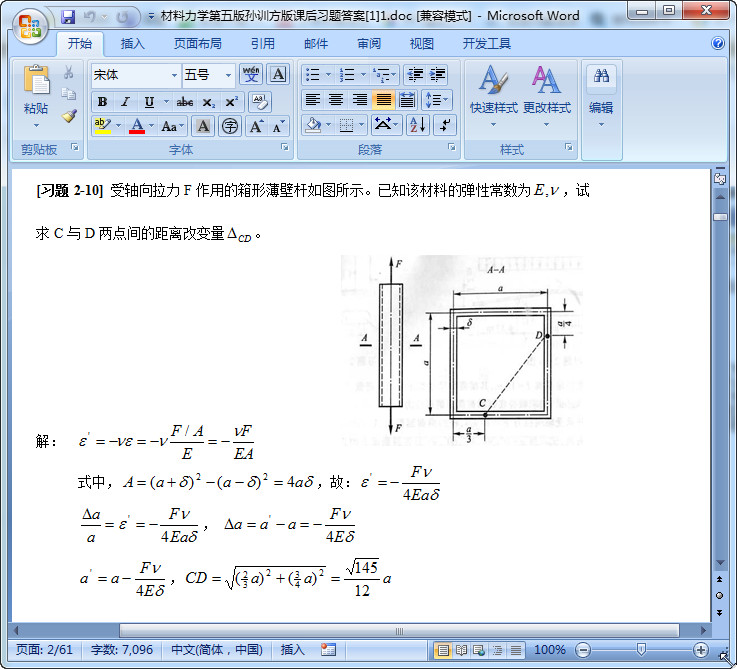Decrease paragraph indent
Viewport: 737px width, 669px height.
point(415,74)
